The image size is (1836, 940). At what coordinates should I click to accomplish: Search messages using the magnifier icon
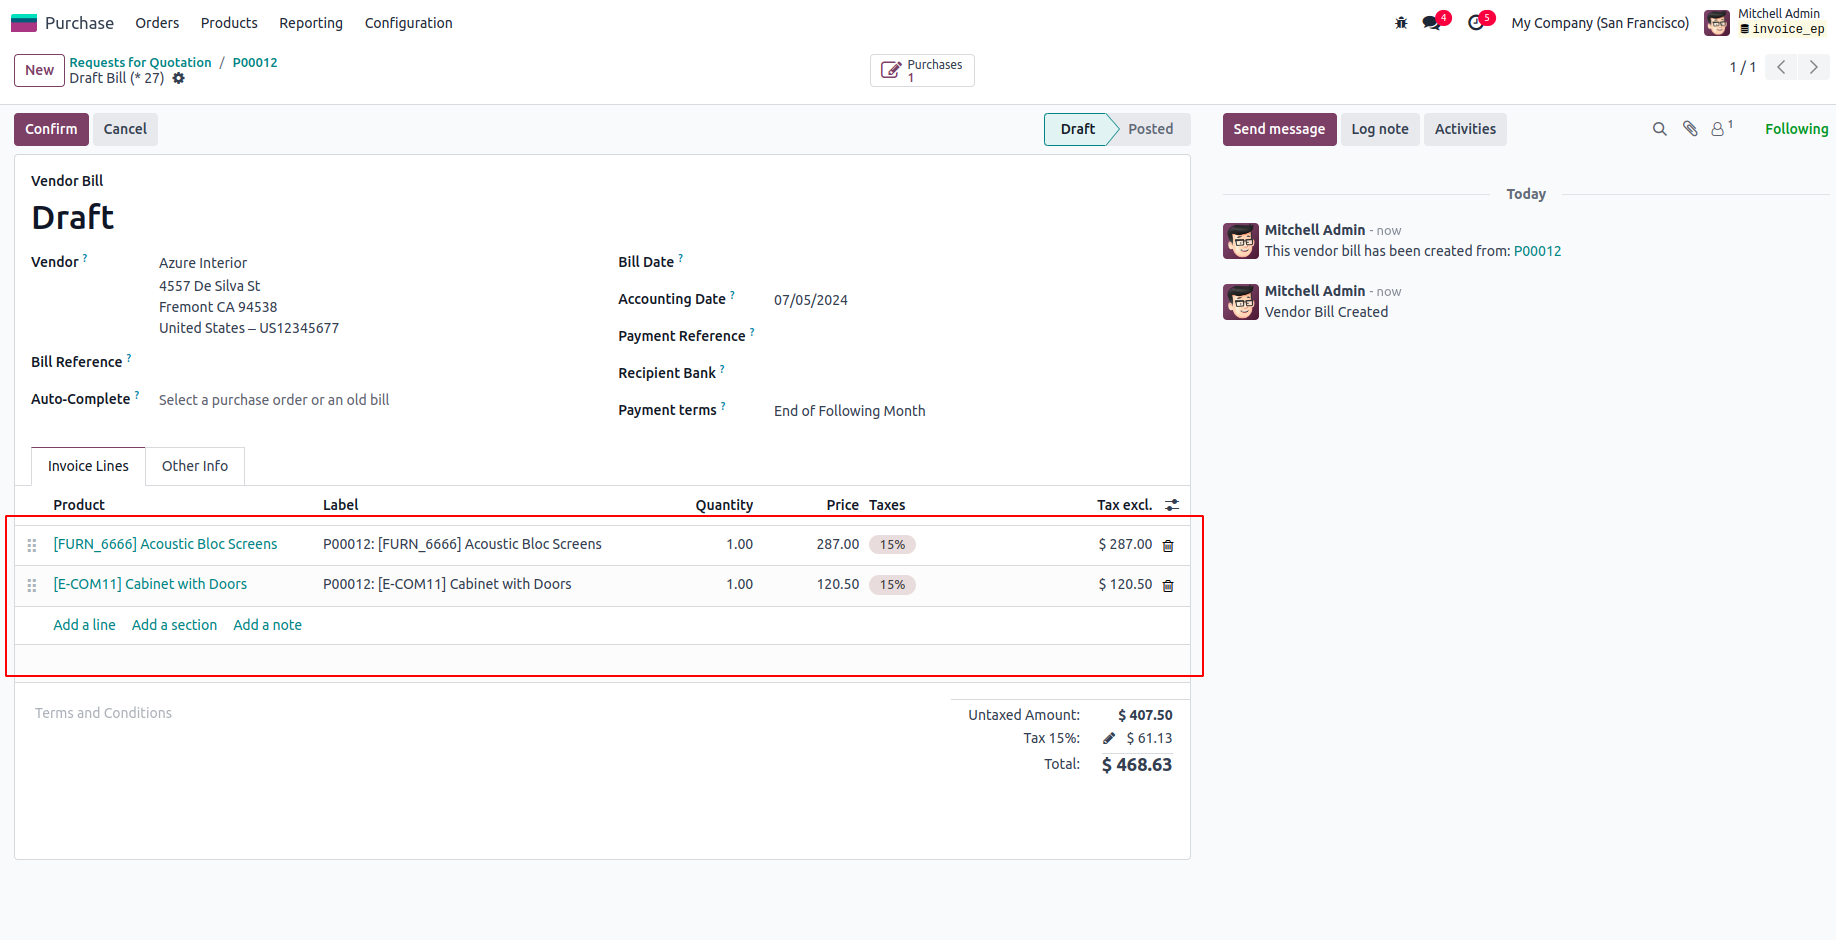coord(1660,129)
